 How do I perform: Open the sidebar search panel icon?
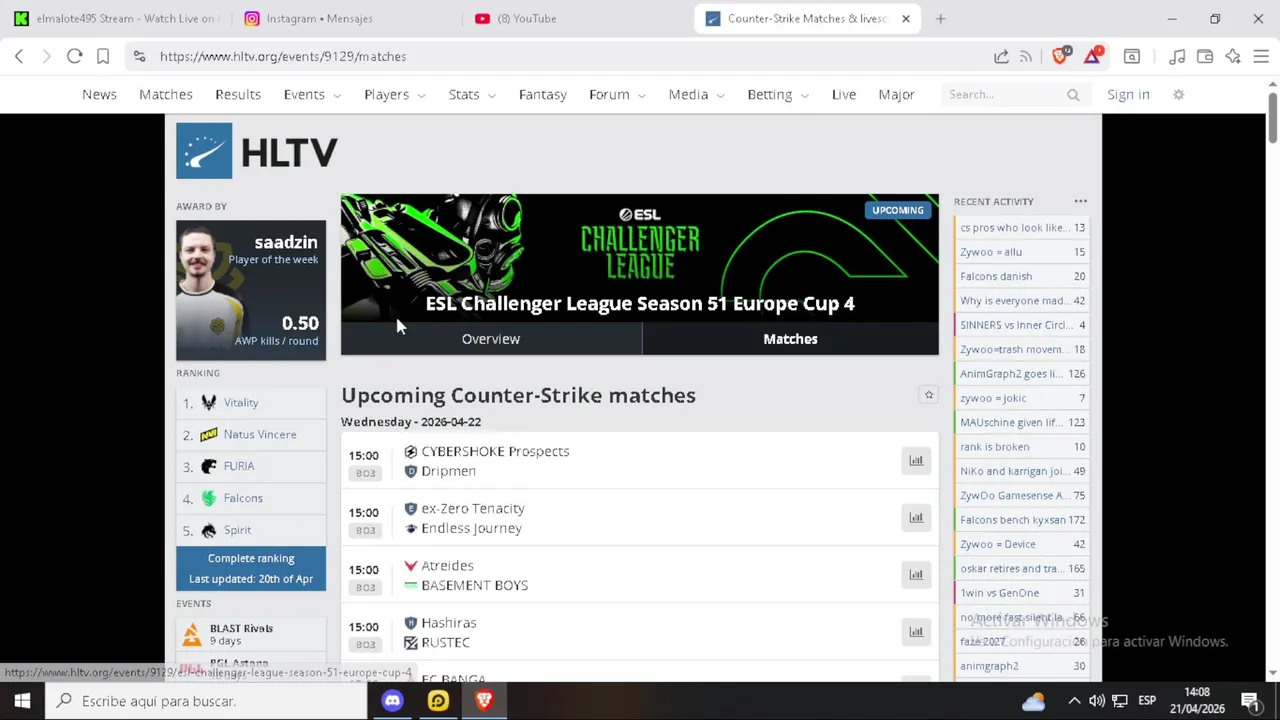[1132, 57]
